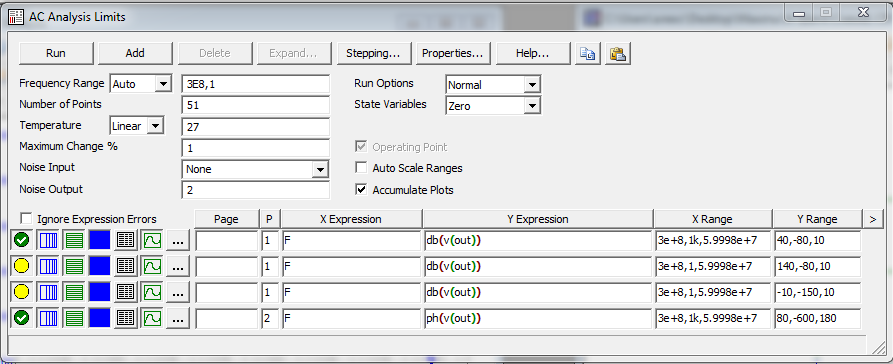Open the Temperature Linear dropdown
This screenshot has width=893, height=364.
155,126
